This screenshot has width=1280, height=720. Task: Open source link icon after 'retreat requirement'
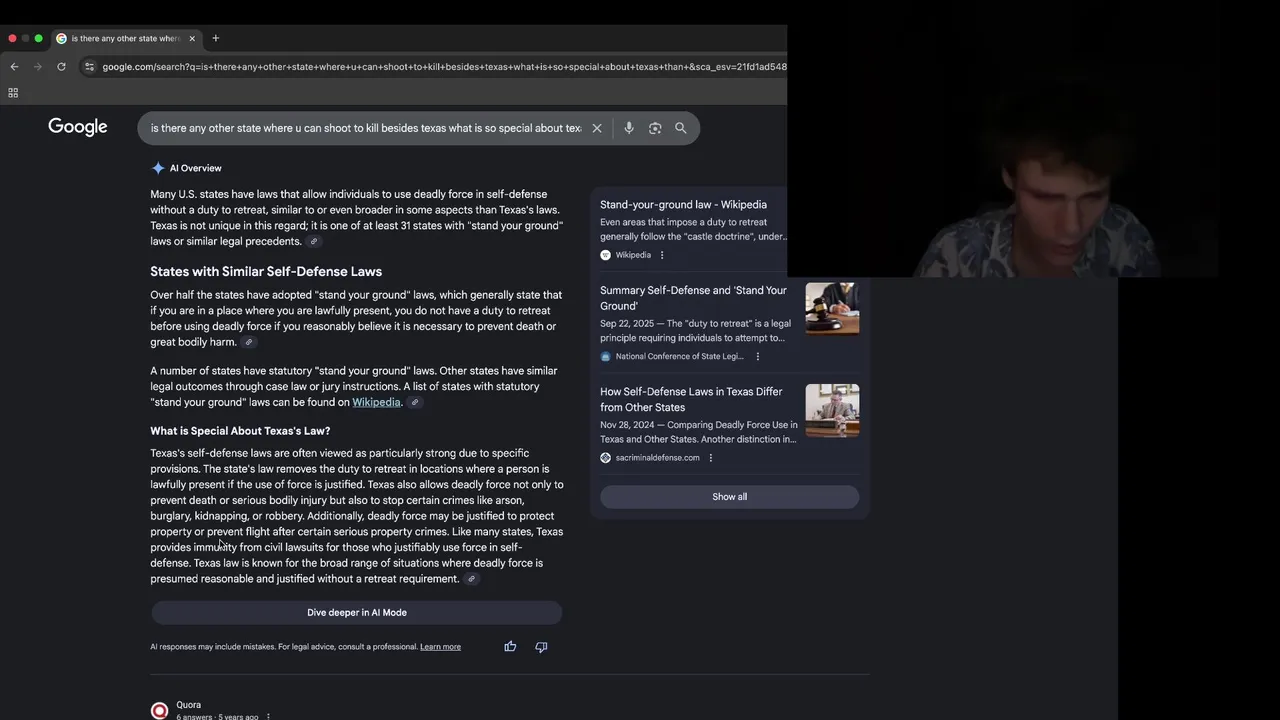pos(472,579)
